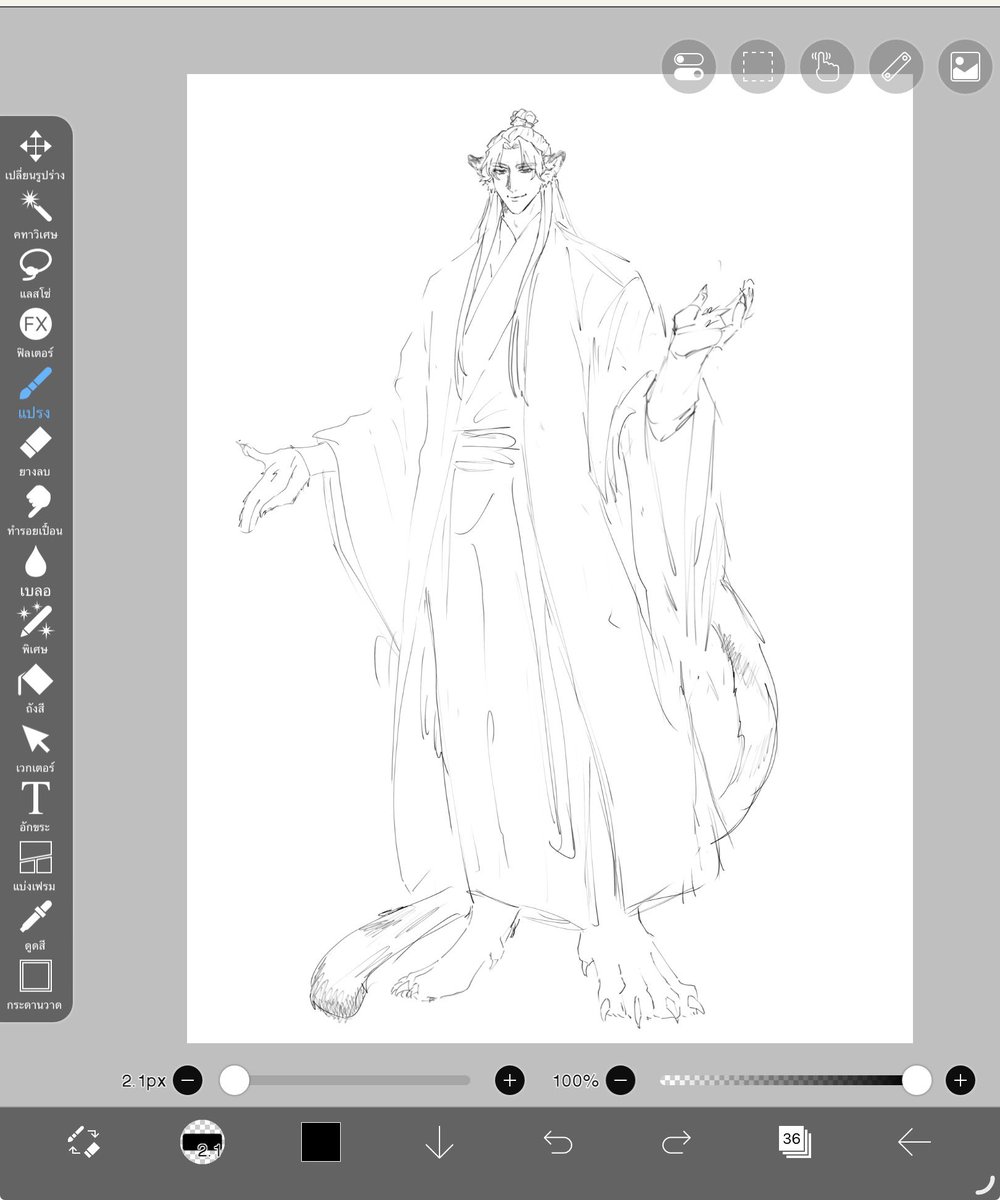The height and width of the screenshot is (1200, 1000).
Task: Open the FX Filter tool (ฟิลเตอร์)
Action: click(x=36, y=333)
